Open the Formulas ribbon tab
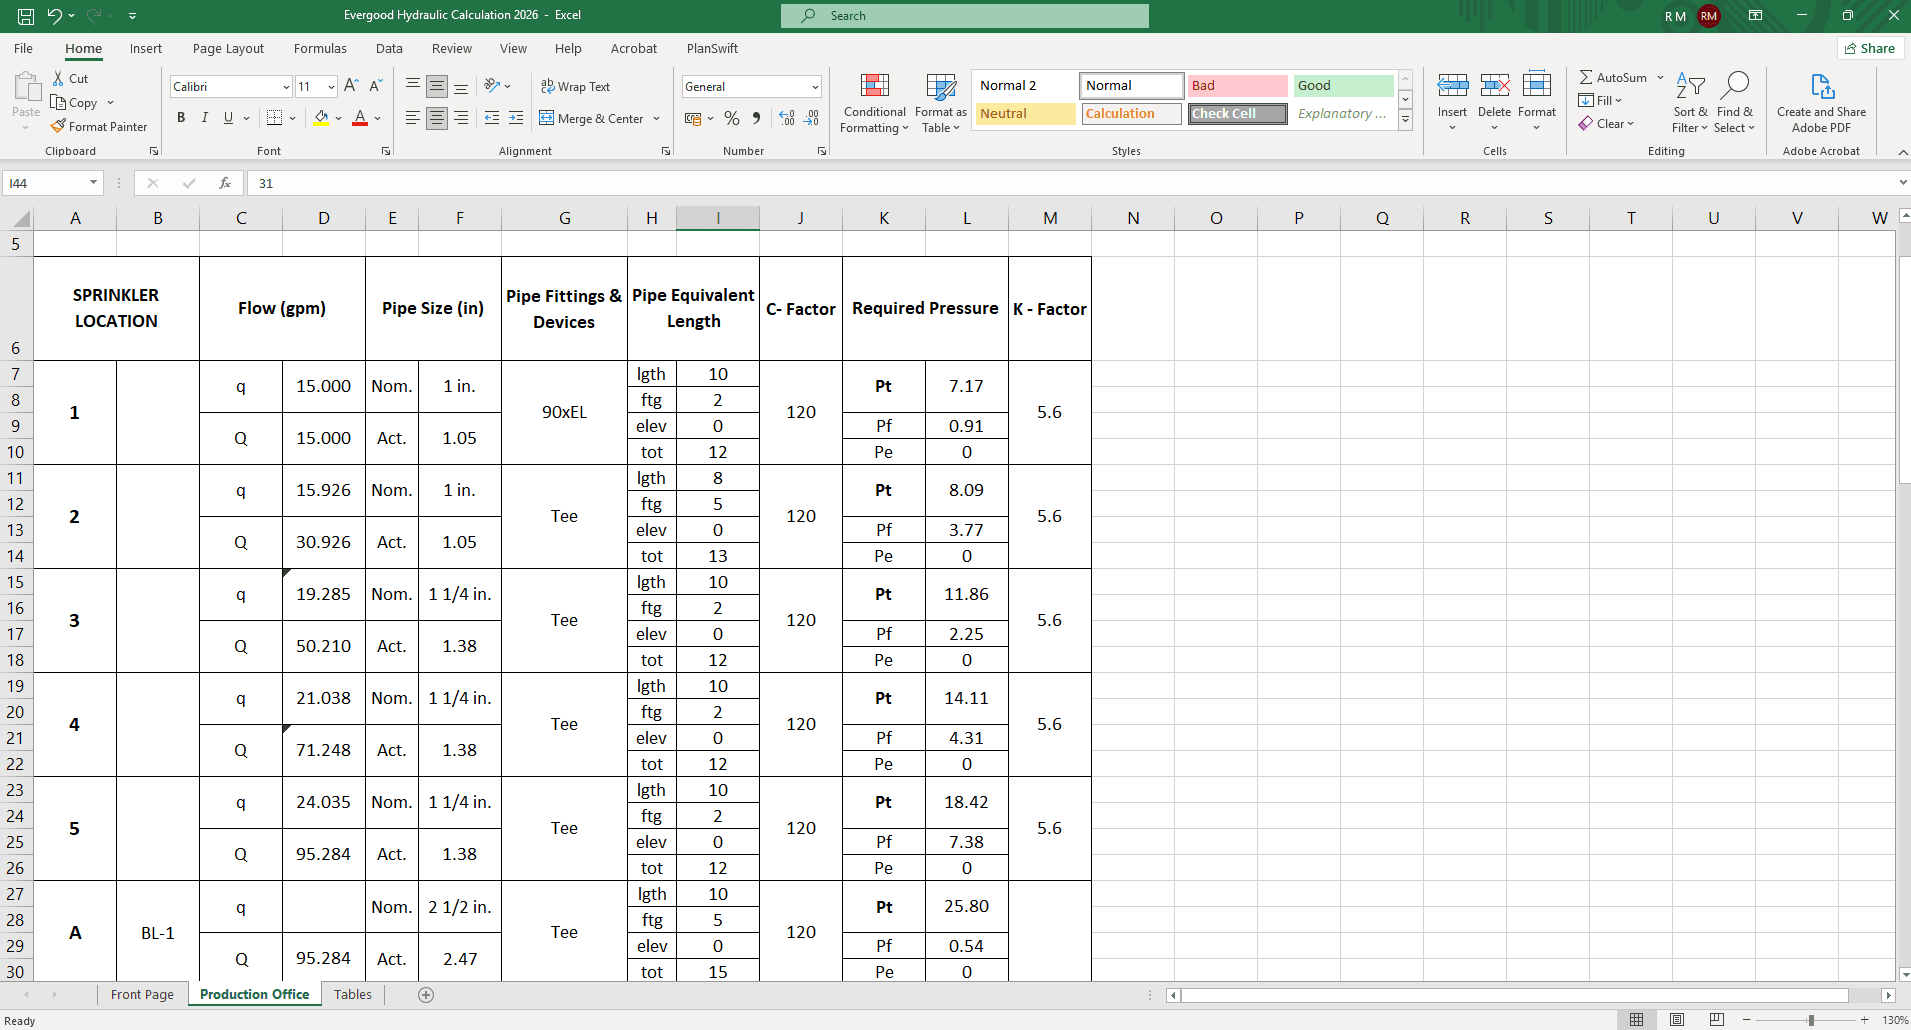Image resolution: width=1911 pixels, height=1030 pixels. coord(320,48)
